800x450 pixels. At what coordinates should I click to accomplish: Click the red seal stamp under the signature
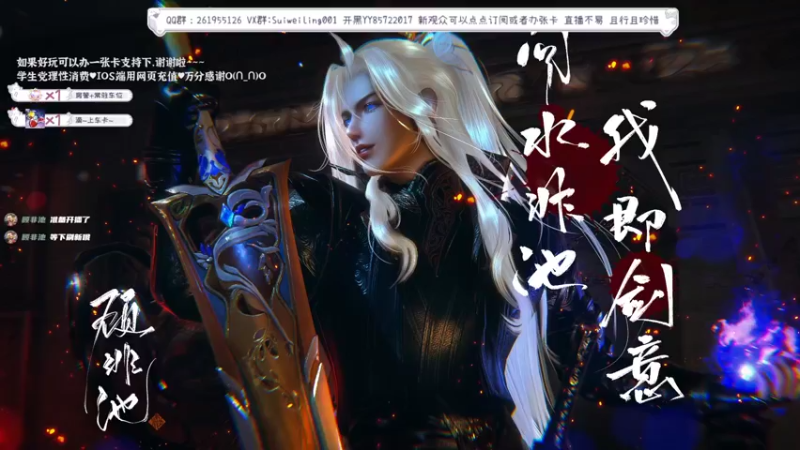click(x=157, y=421)
